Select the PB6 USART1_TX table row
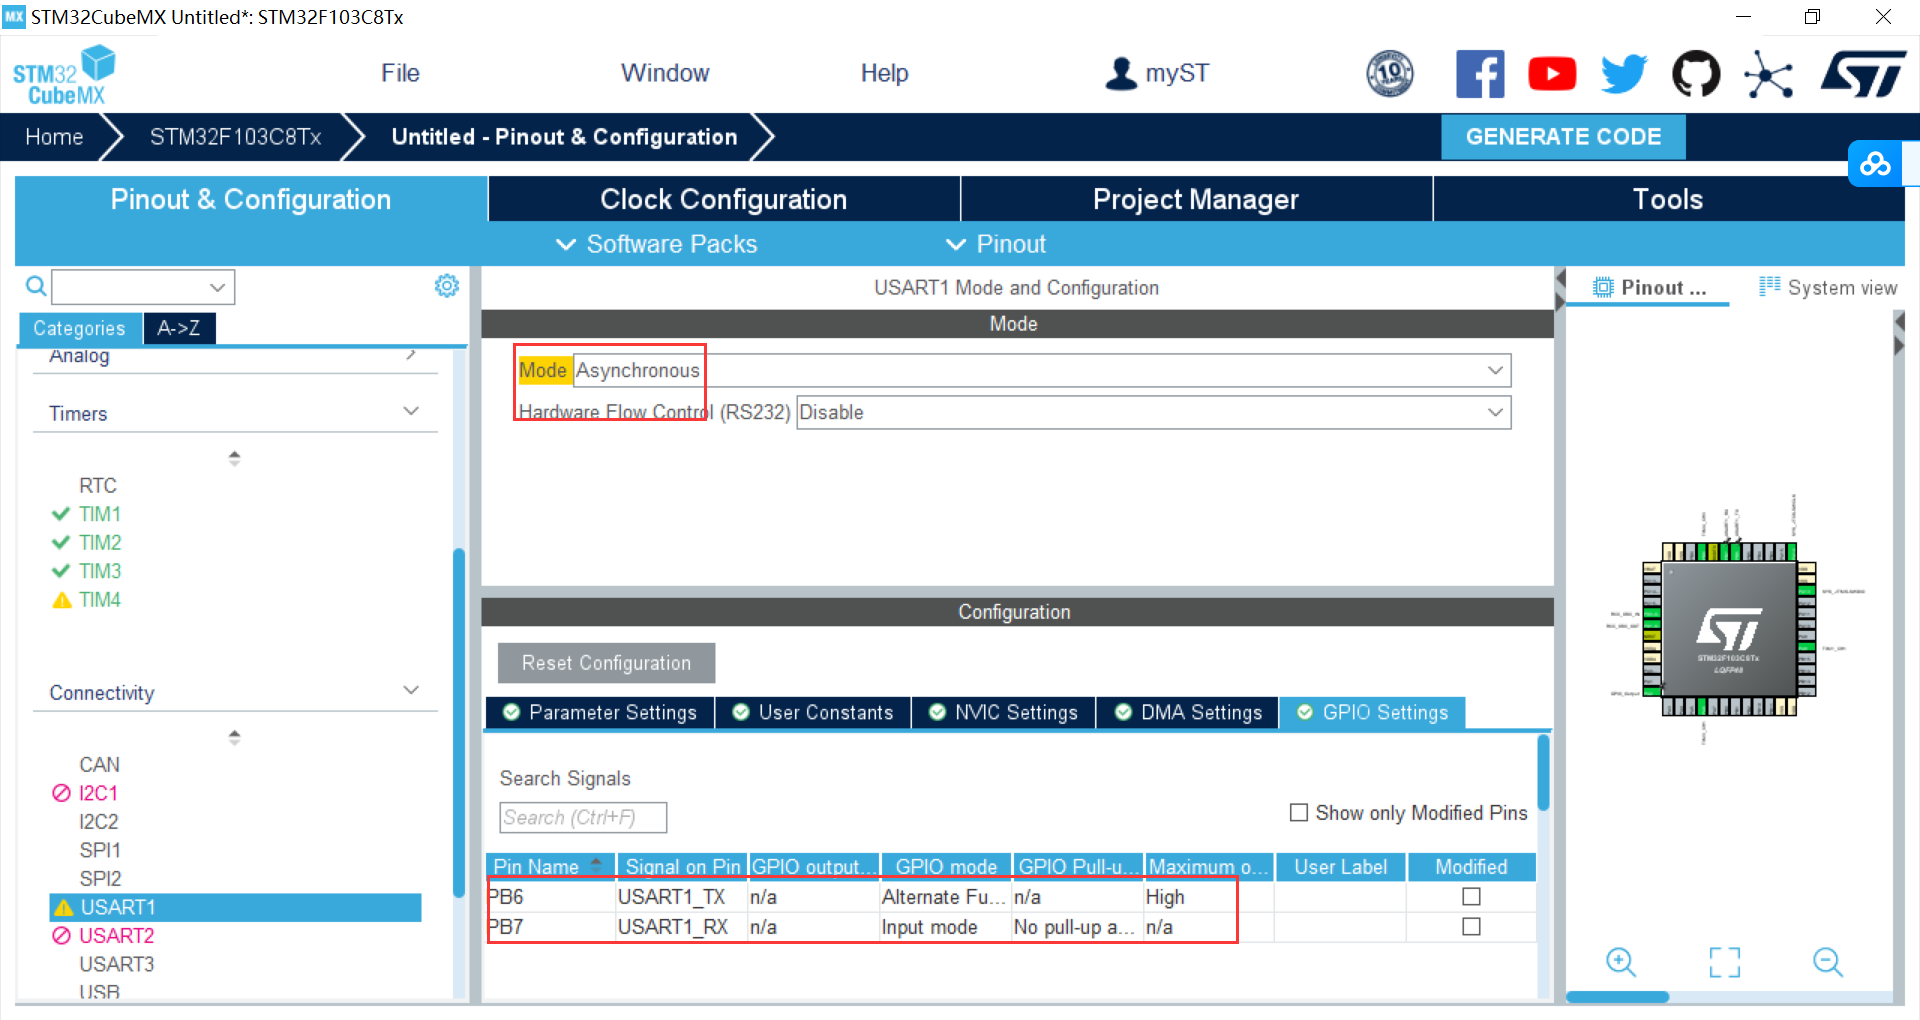 1010,897
